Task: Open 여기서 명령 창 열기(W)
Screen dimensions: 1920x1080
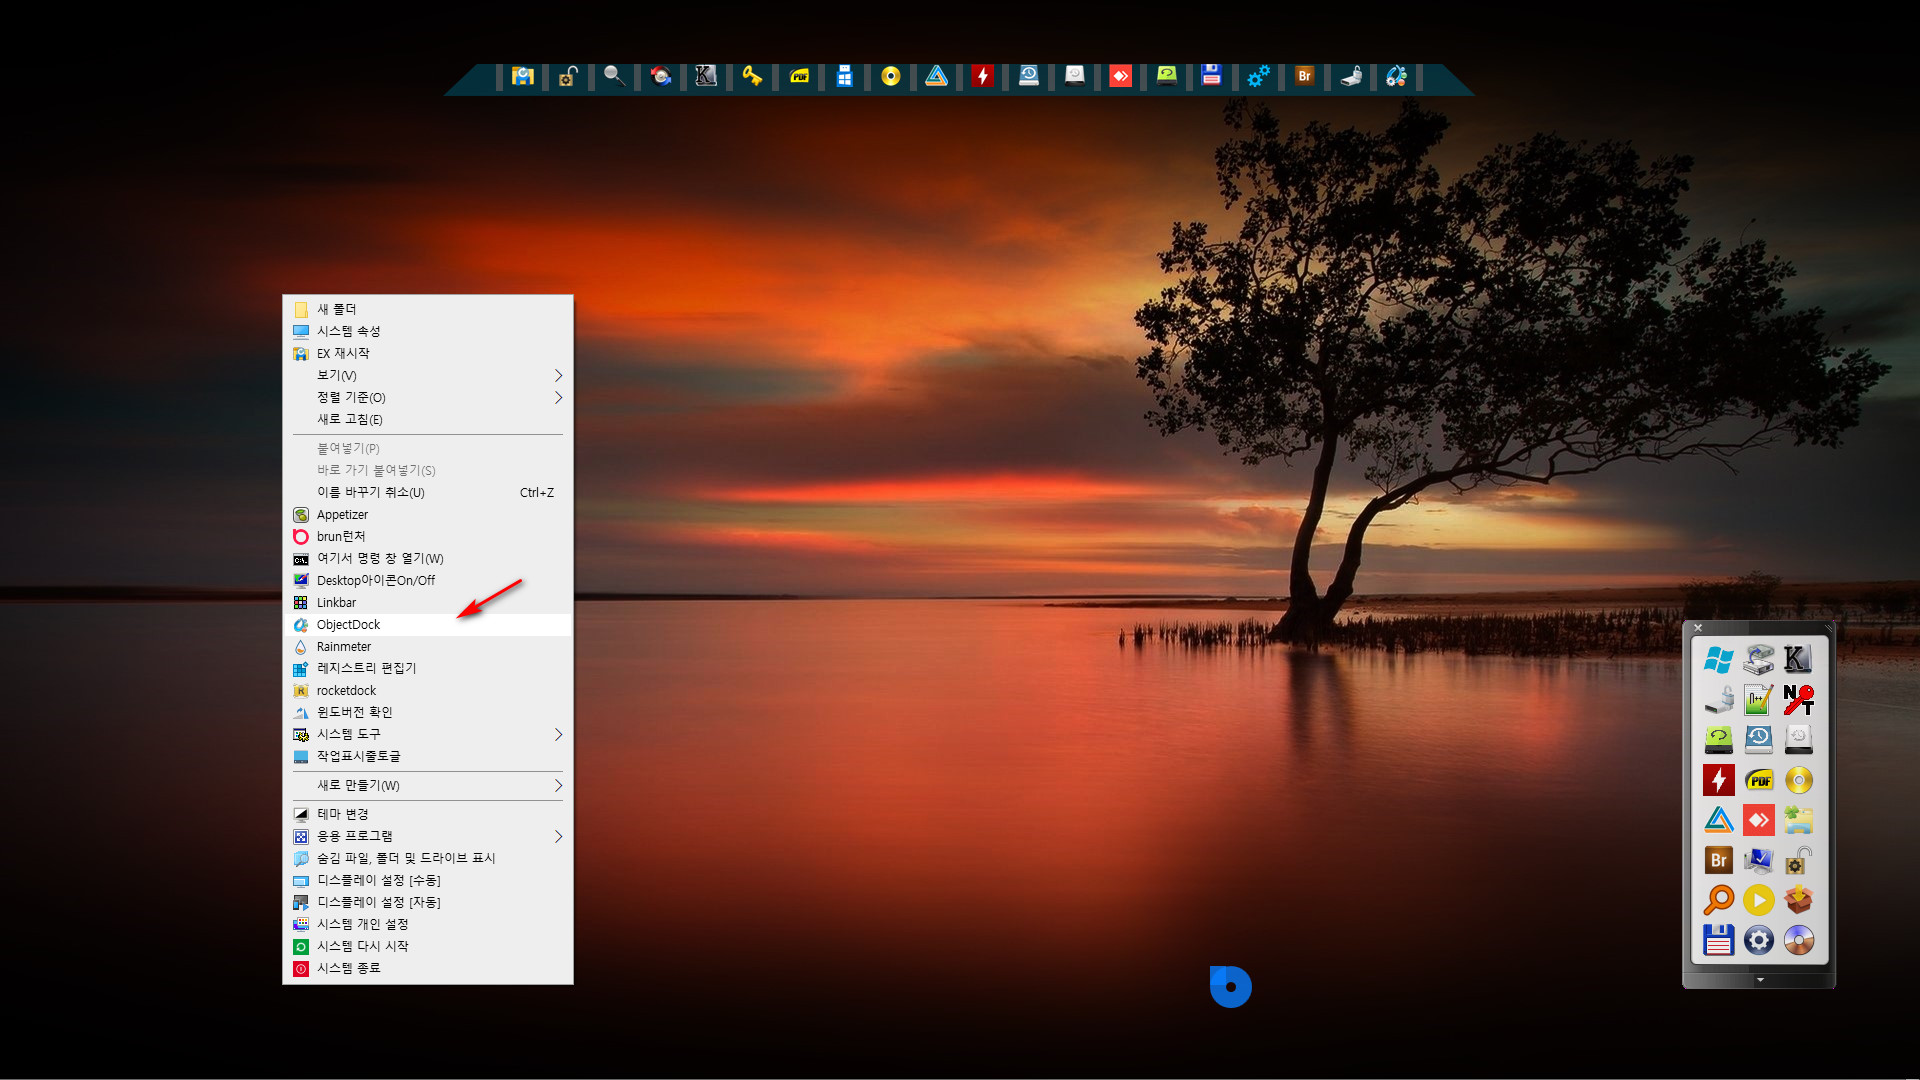Action: (x=428, y=558)
